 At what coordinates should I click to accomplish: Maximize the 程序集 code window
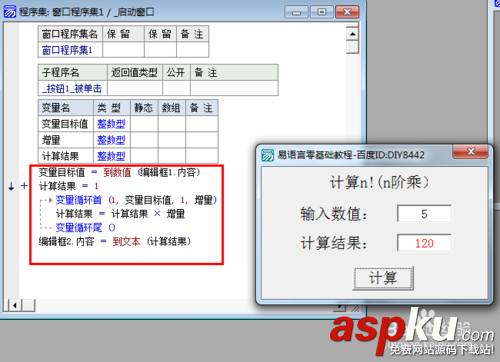coord(322,12)
